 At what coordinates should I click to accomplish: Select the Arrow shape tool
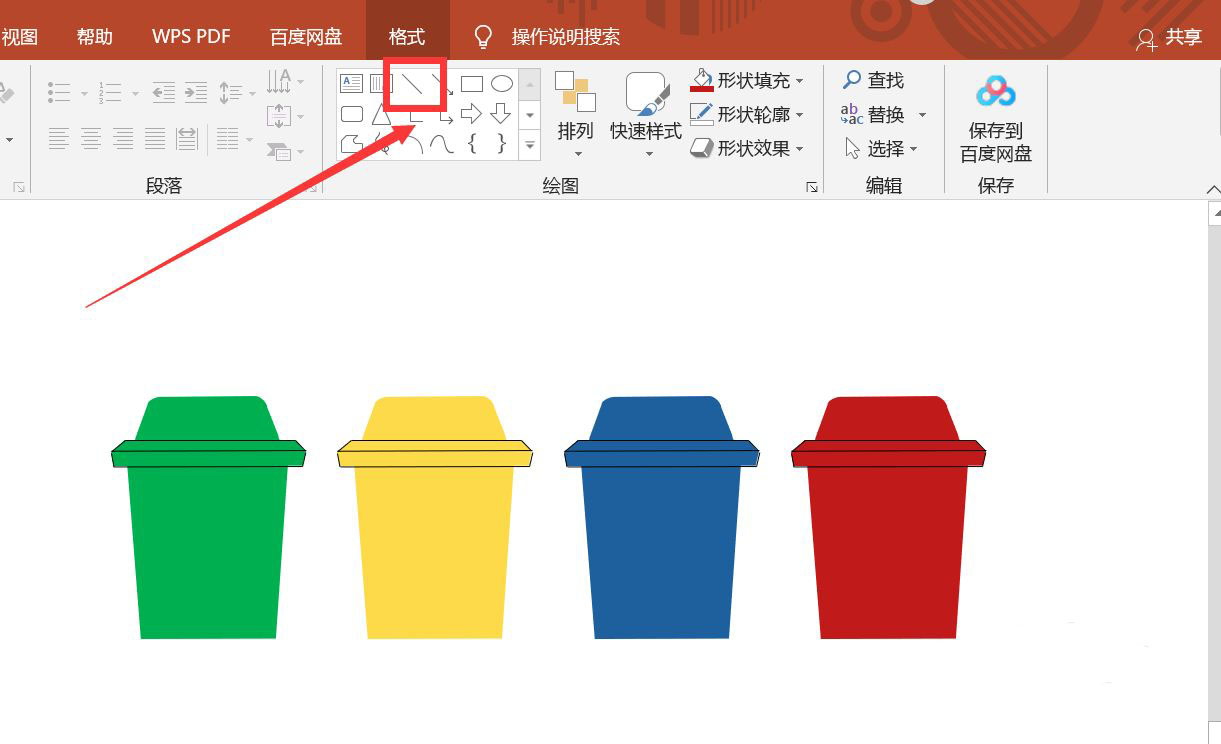coord(442,84)
